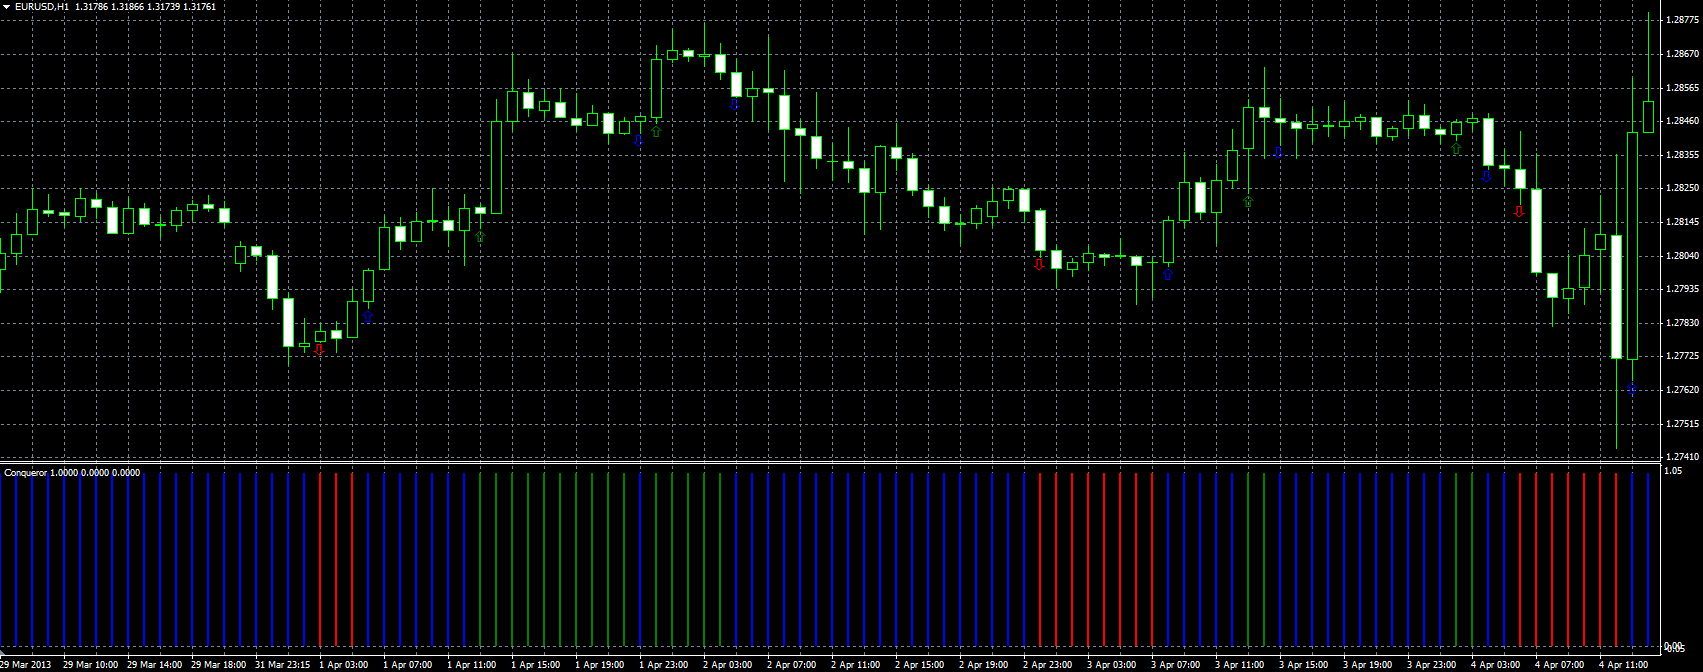
Task: Click the 29 Mar 18:00 time label
Action: coord(218,664)
